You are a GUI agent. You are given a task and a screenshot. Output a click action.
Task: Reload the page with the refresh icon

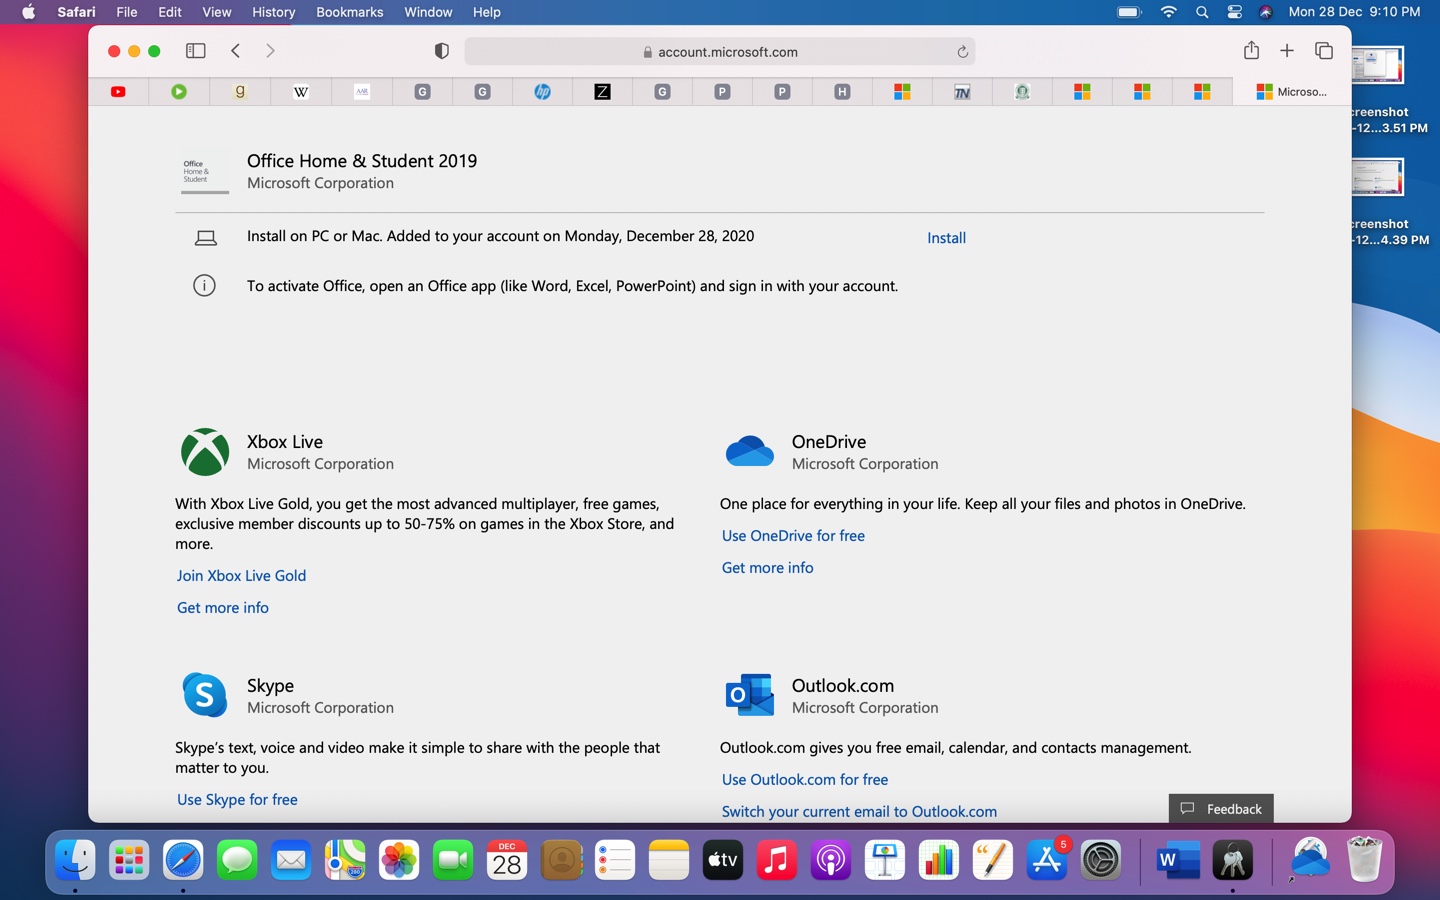pos(962,52)
